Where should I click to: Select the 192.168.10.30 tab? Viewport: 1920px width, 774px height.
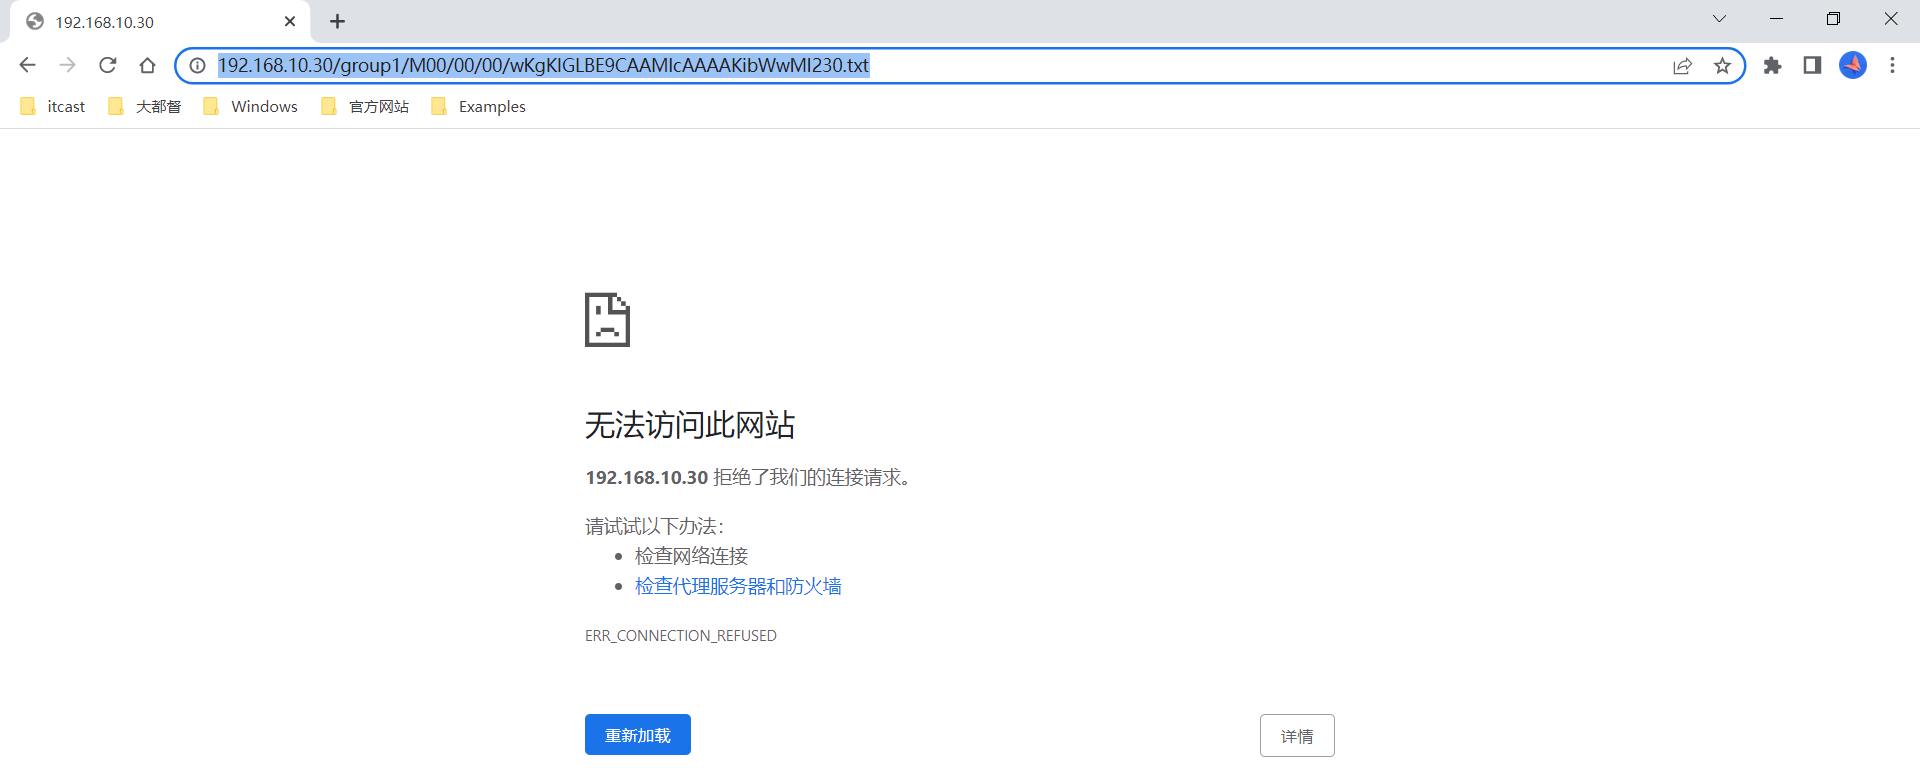tap(160, 22)
